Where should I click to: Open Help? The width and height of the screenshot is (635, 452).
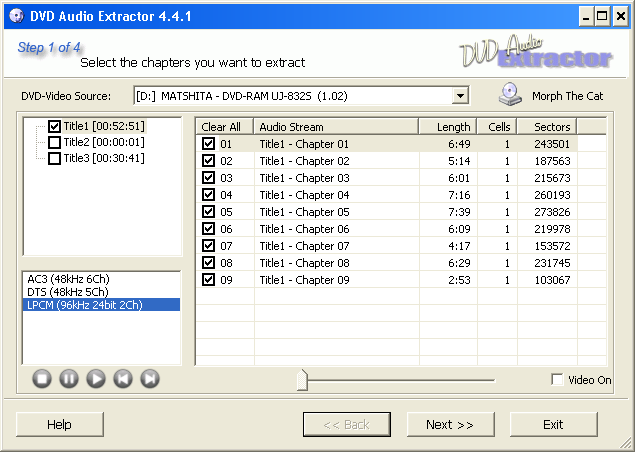pyautogui.click(x=60, y=424)
